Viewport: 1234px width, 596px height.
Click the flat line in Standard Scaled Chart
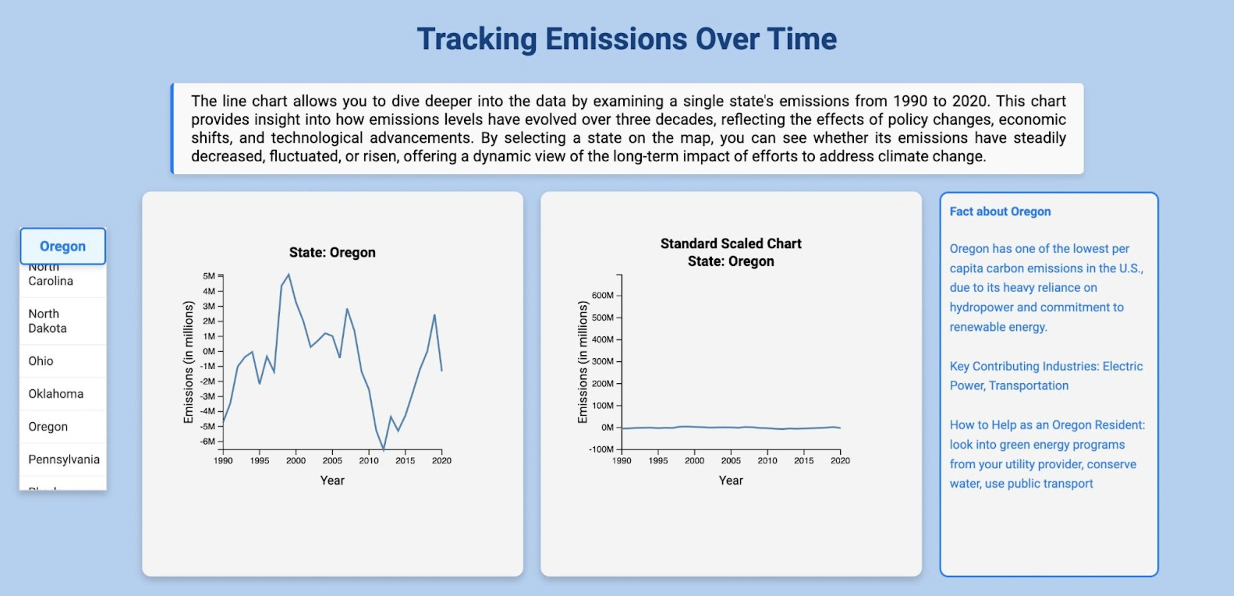(x=730, y=427)
